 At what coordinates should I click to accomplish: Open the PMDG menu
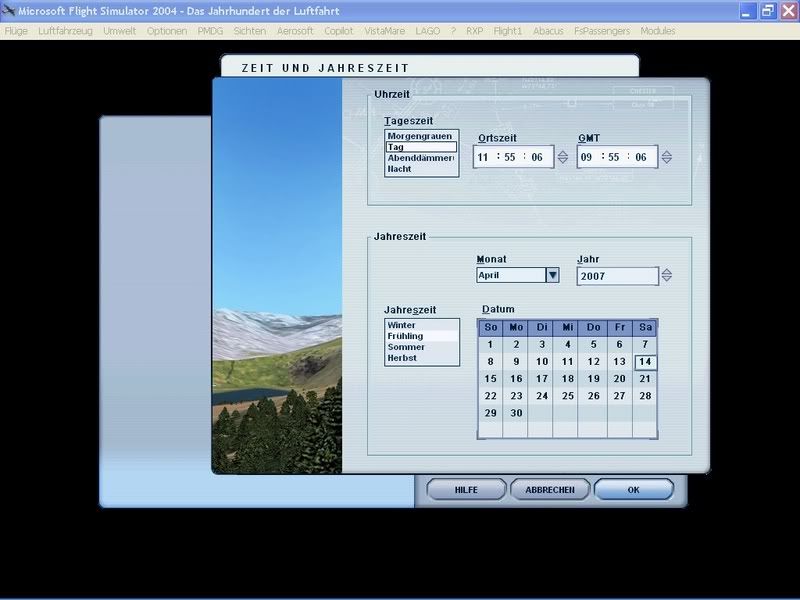click(x=210, y=31)
